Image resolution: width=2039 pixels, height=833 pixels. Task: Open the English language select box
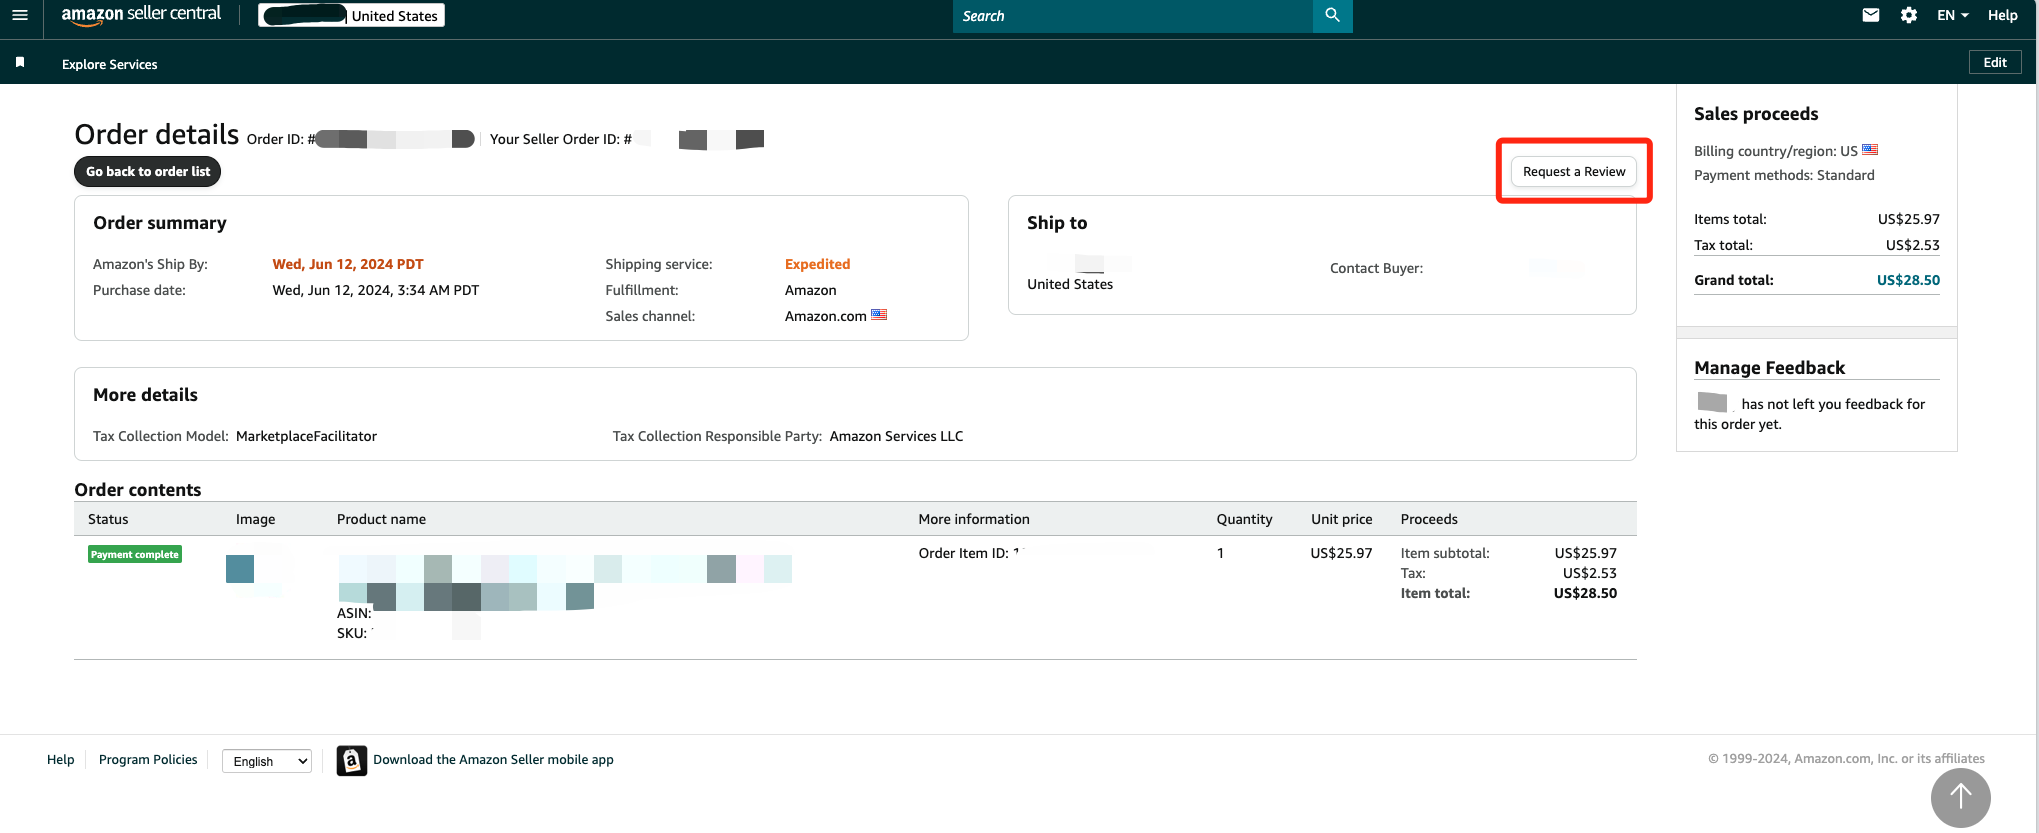(x=266, y=761)
